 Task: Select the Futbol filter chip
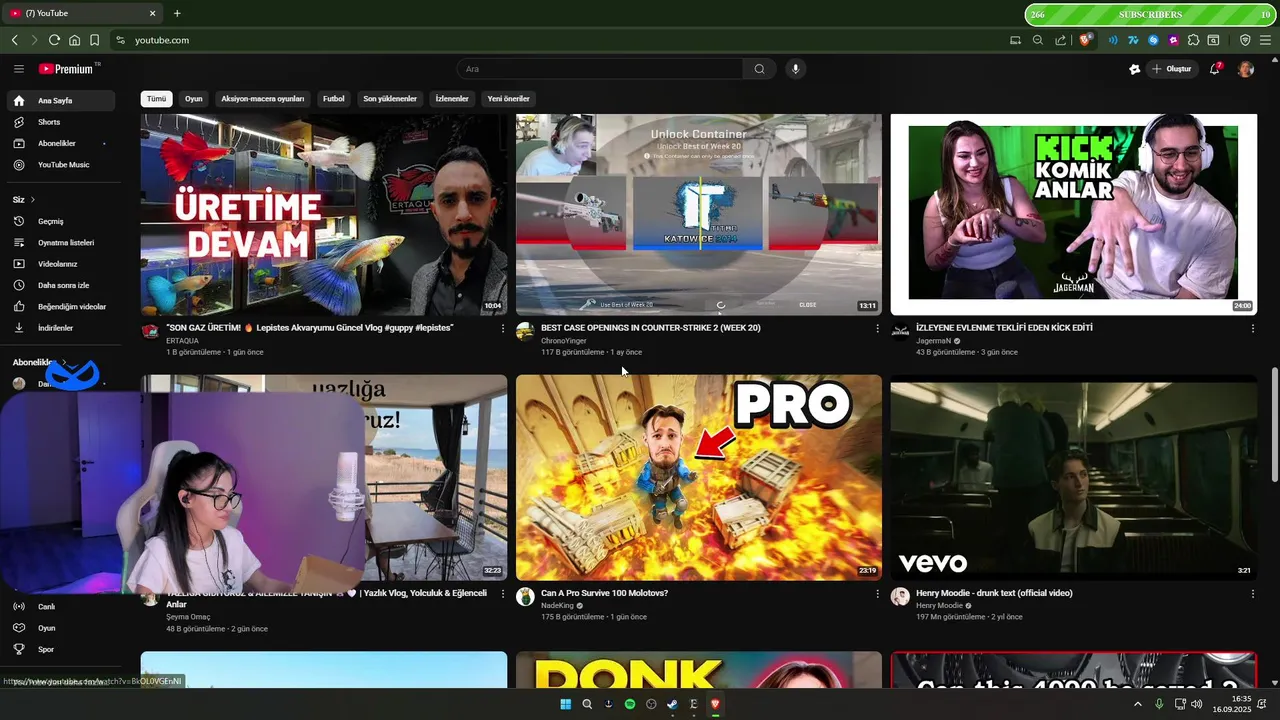[x=334, y=99]
